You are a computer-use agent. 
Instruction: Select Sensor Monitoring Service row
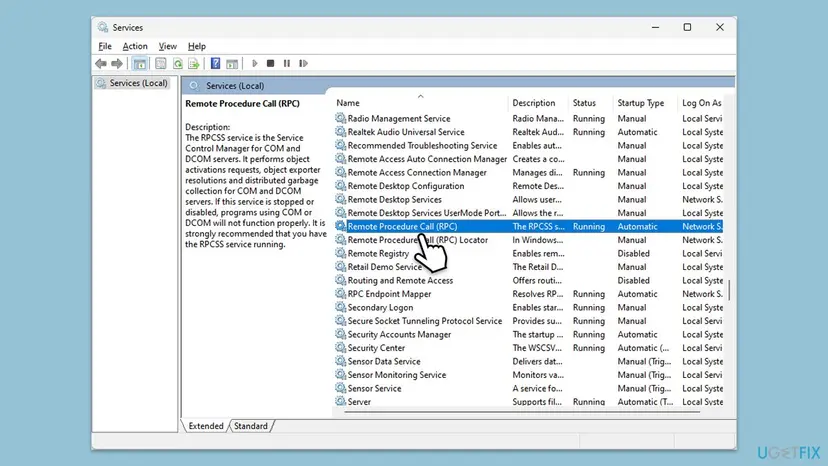pos(529,375)
